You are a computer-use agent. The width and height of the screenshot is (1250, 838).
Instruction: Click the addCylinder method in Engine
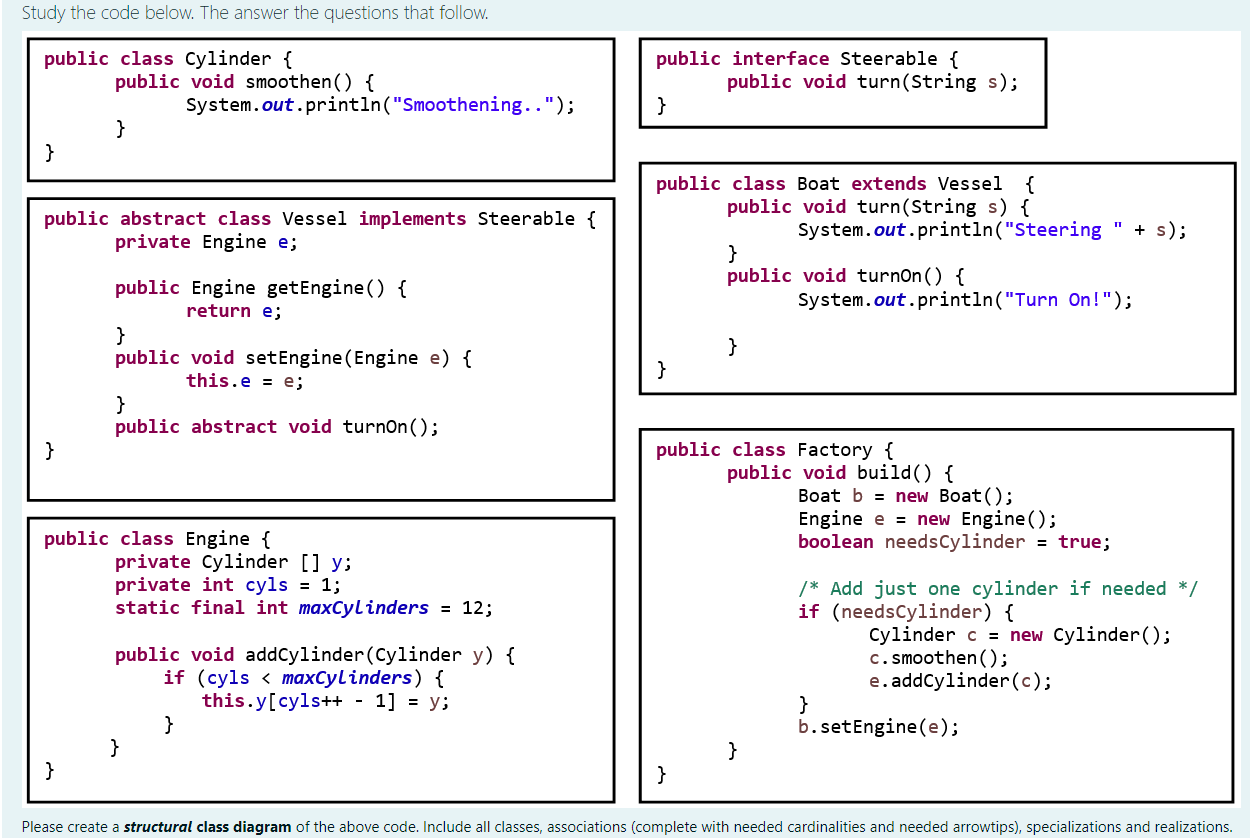[290, 654]
